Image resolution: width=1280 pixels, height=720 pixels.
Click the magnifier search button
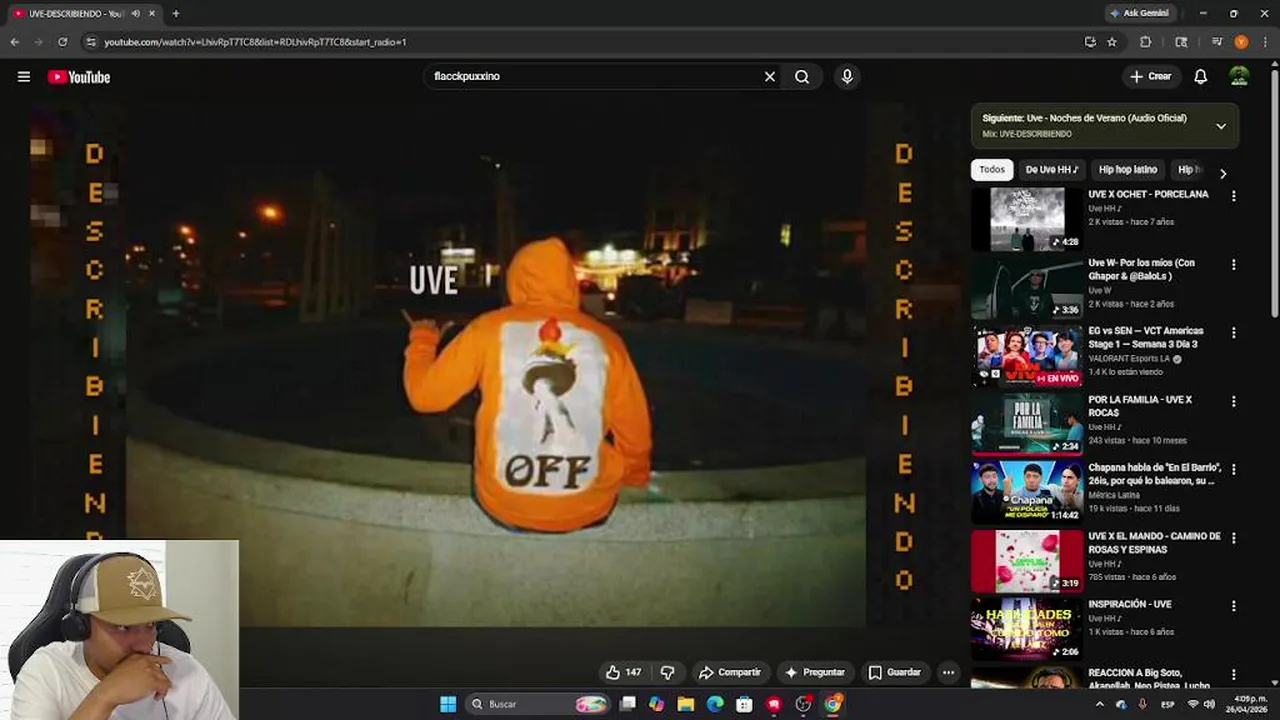point(802,76)
